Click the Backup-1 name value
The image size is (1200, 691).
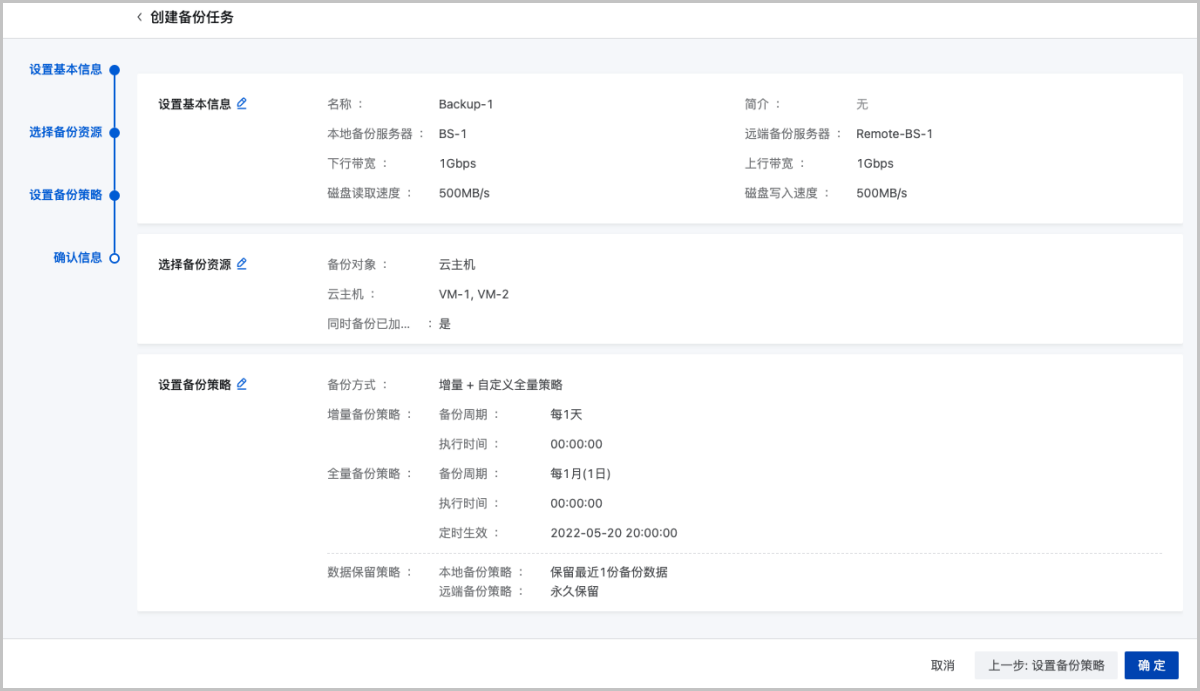(x=466, y=104)
